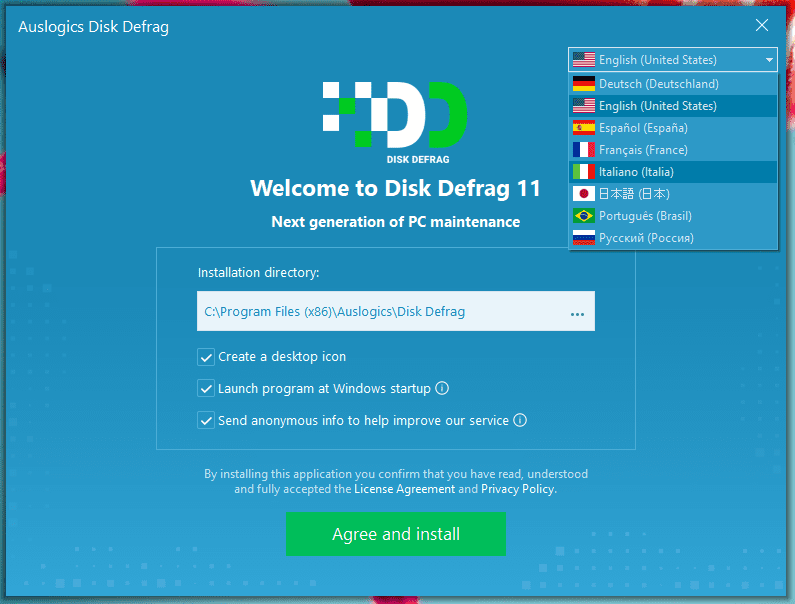Close the Auslogics Disk Defrag installer
Image resolution: width=795 pixels, height=604 pixels.
point(762,25)
